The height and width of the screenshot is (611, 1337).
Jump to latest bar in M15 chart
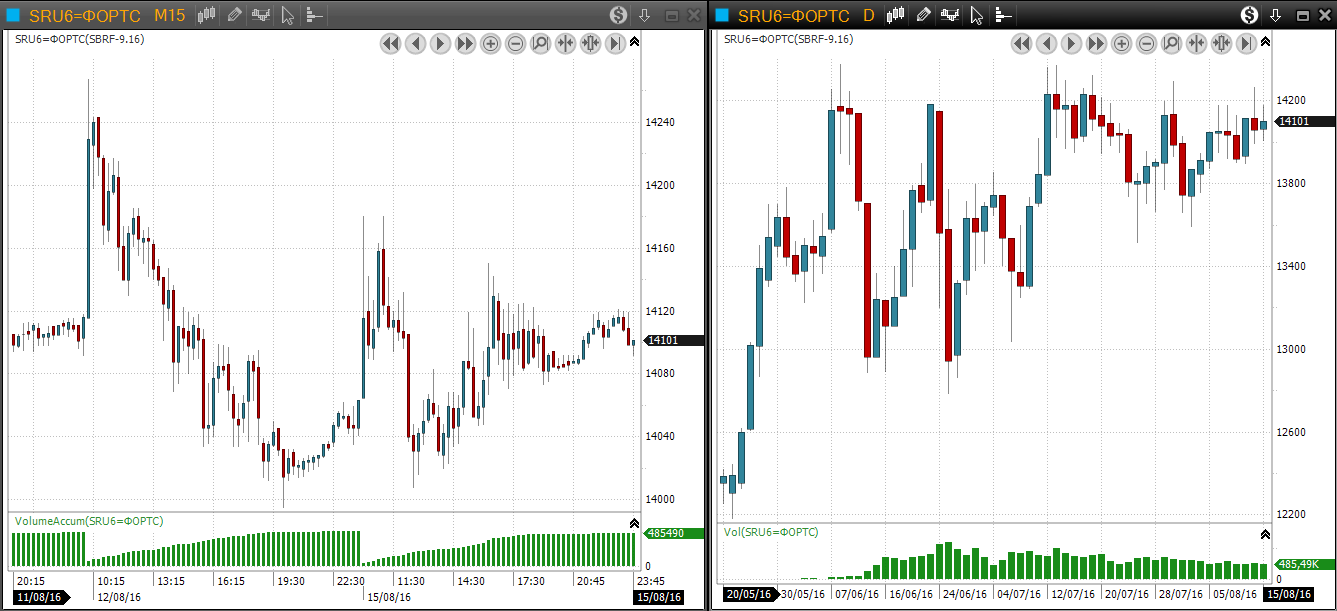click(x=615, y=44)
